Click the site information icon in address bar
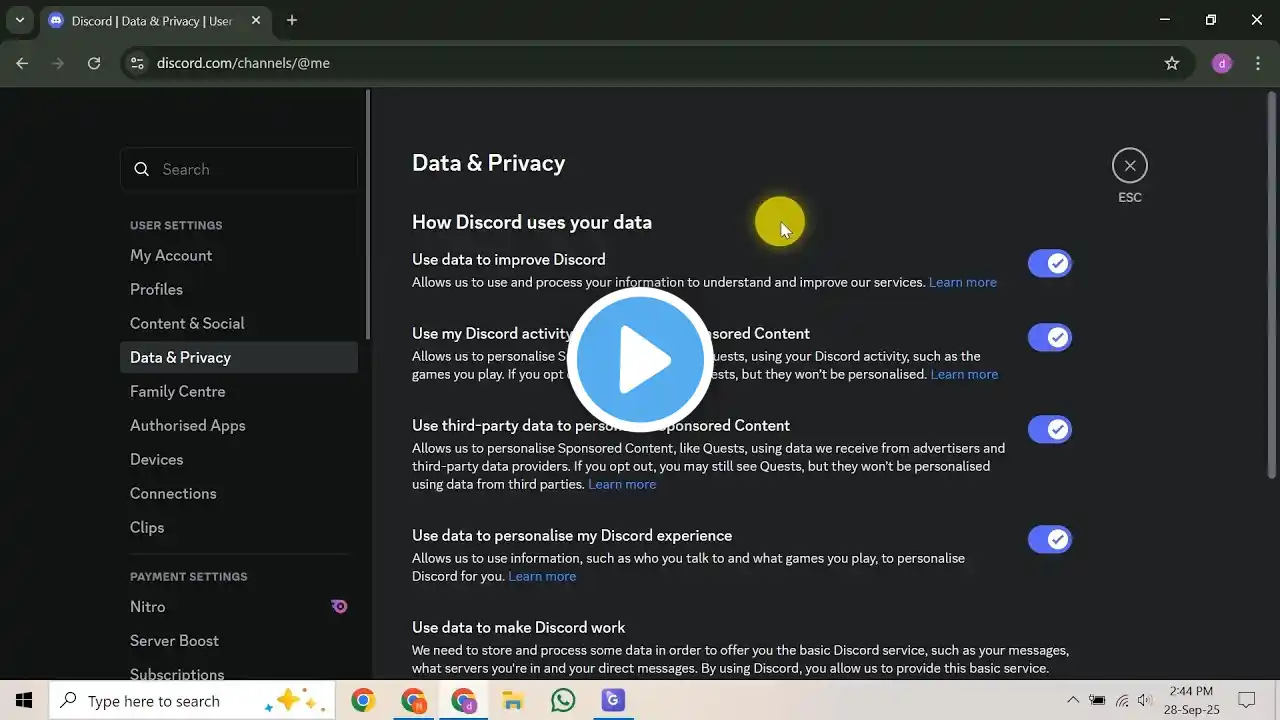1280x720 pixels. coord(138,63)
